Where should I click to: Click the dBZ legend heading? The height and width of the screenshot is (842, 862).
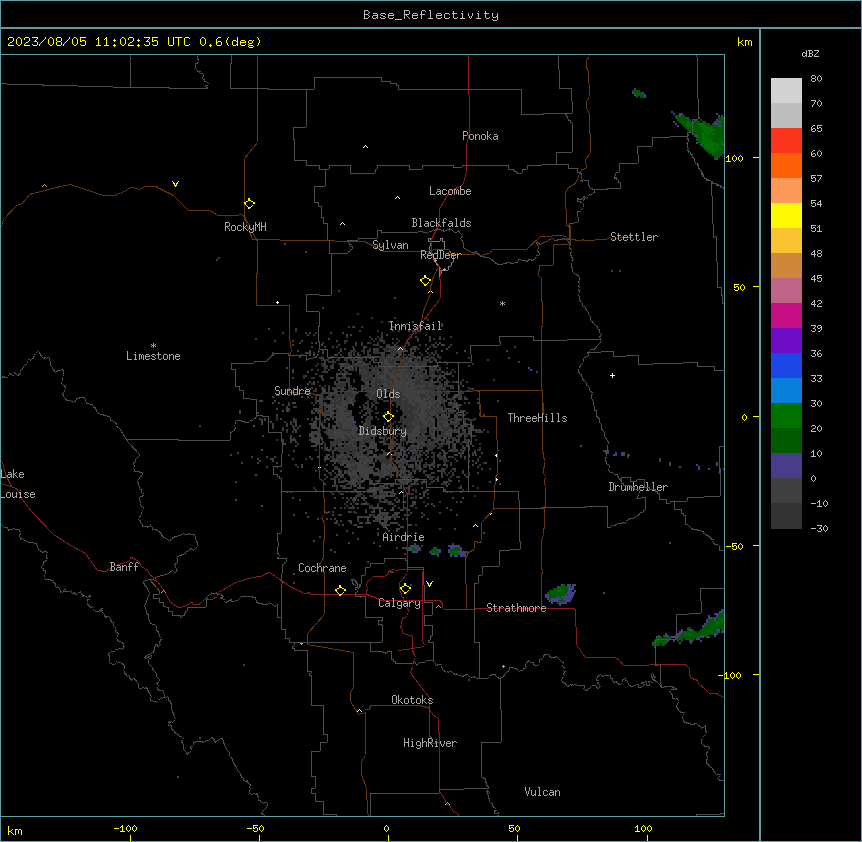click(x=810, y=54)
